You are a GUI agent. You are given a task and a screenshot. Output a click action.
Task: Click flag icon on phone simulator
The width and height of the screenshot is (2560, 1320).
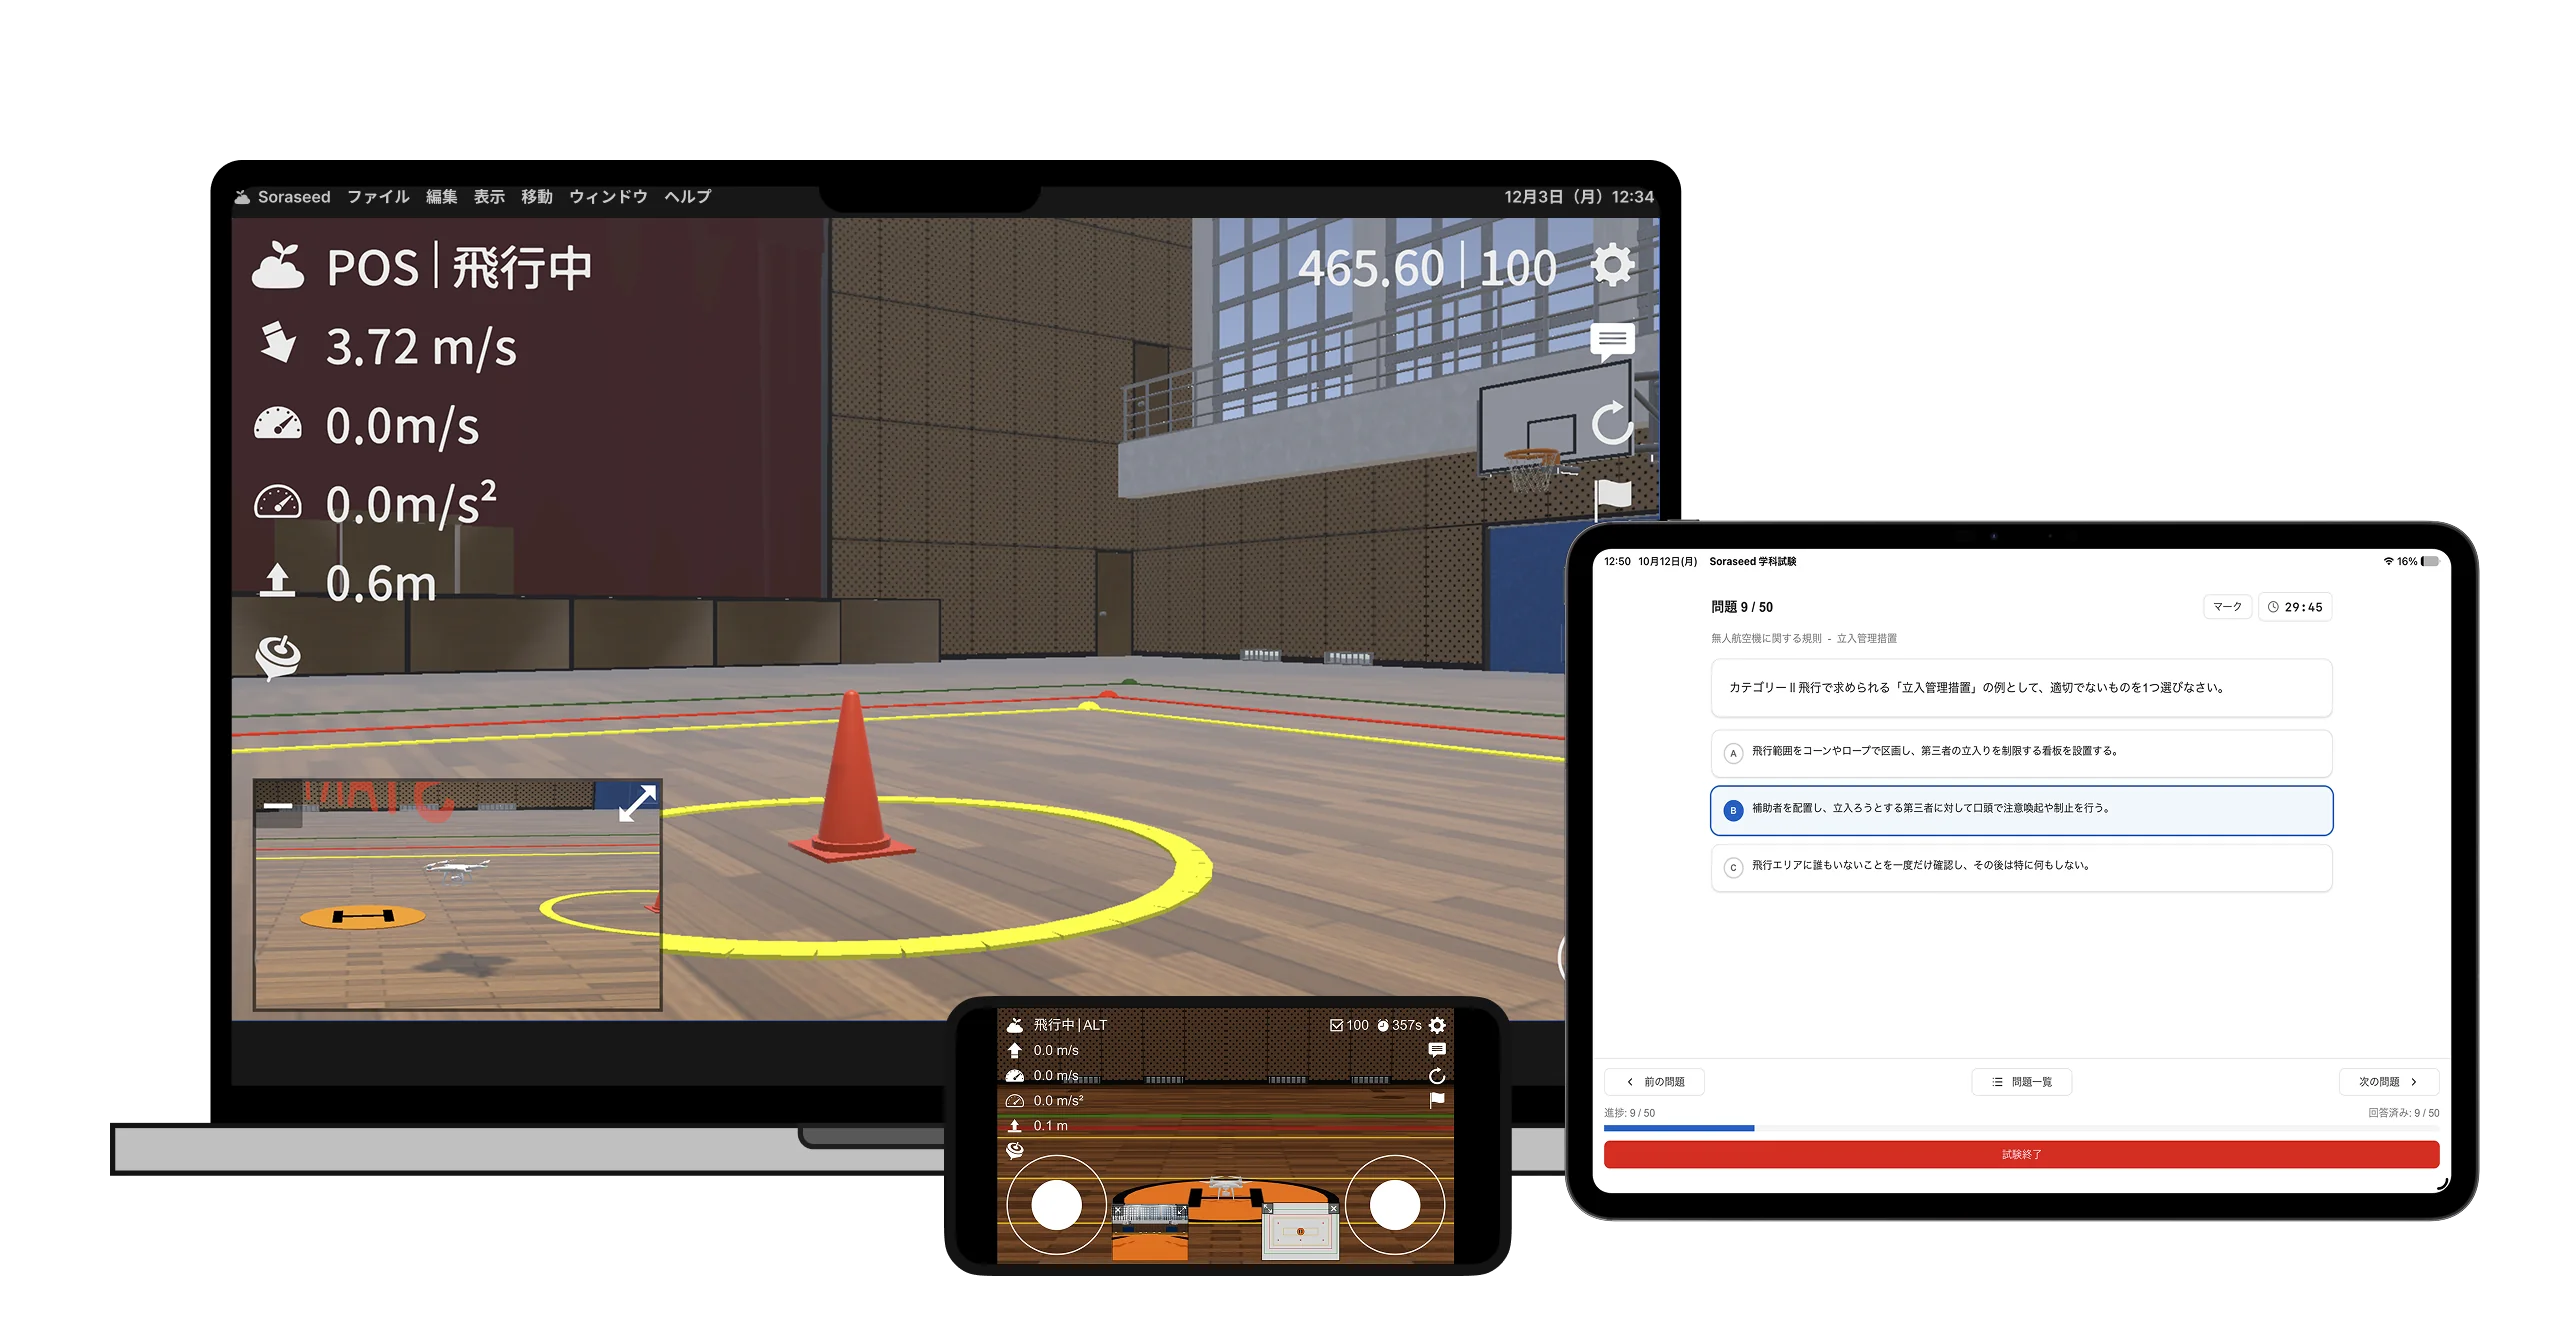tap(1437, 1100)
